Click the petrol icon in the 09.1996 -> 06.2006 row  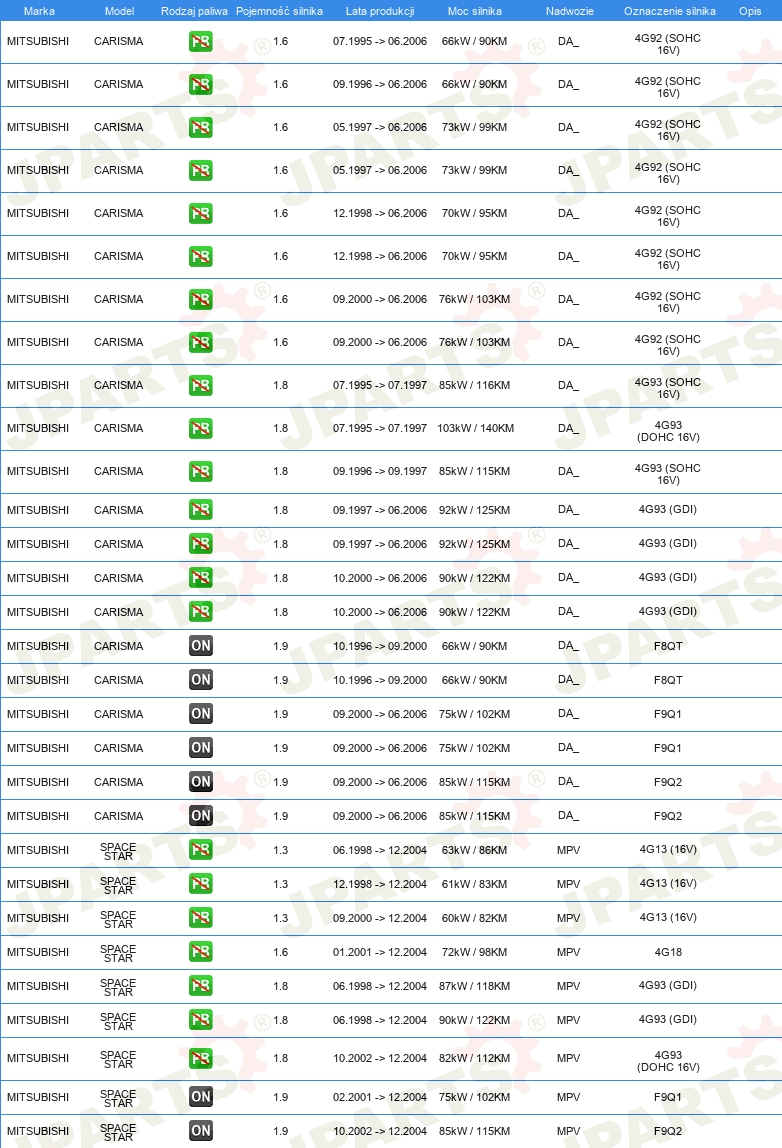click(201, 85)
